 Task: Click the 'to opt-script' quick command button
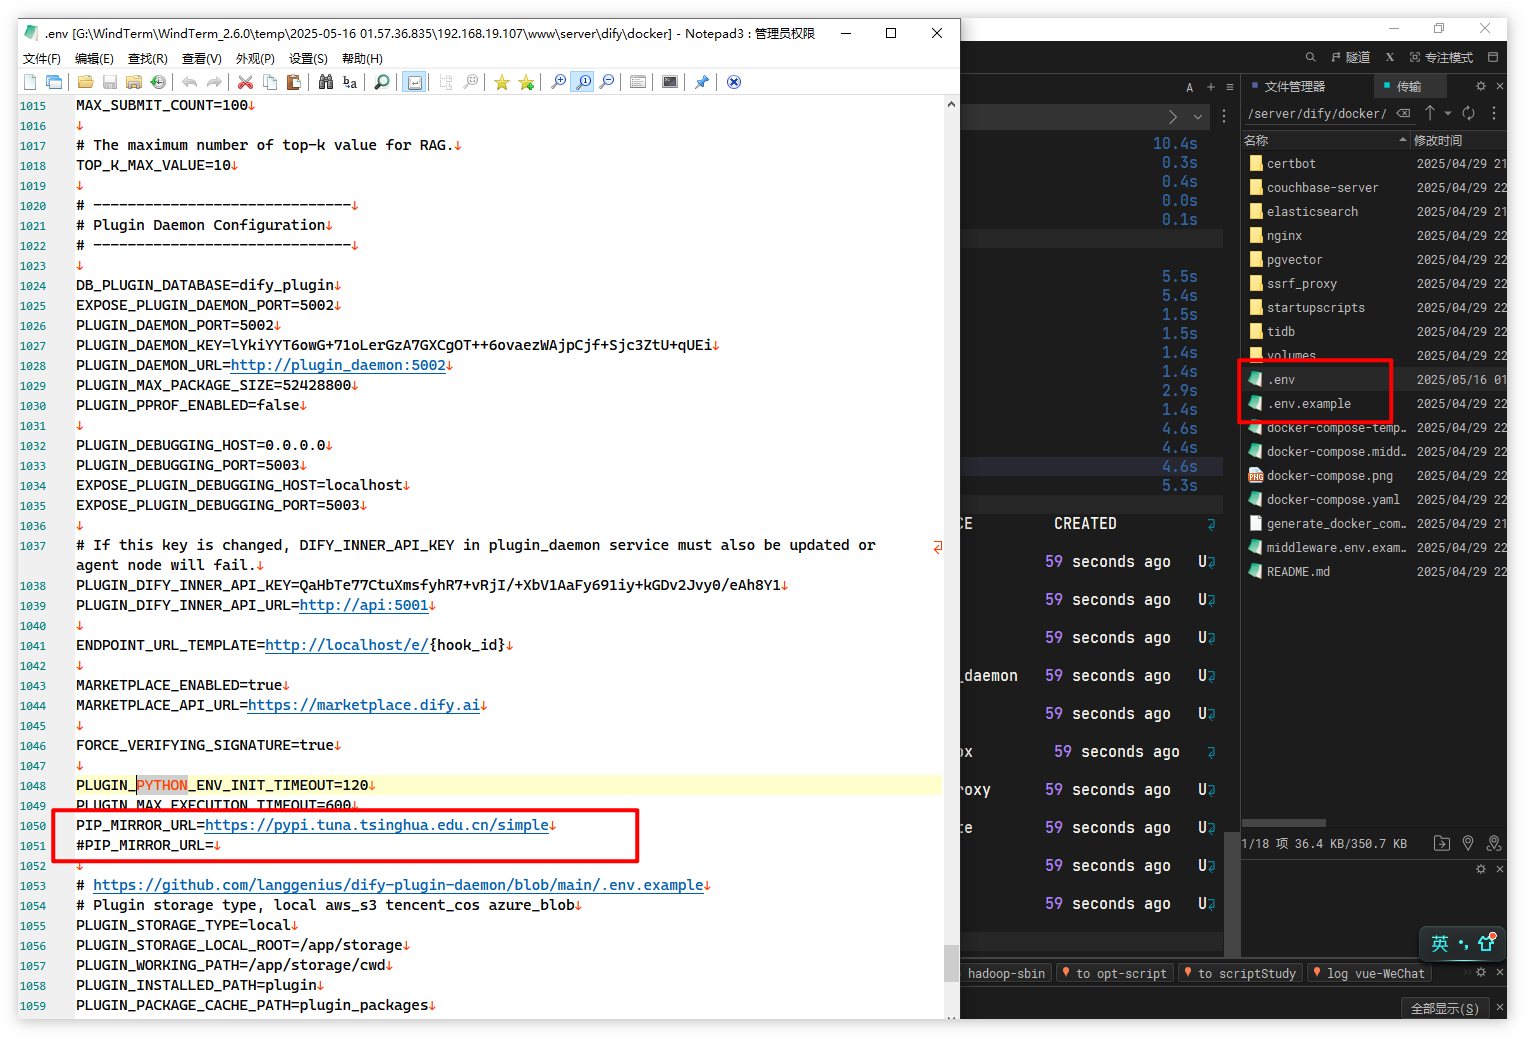point(1113,973)
